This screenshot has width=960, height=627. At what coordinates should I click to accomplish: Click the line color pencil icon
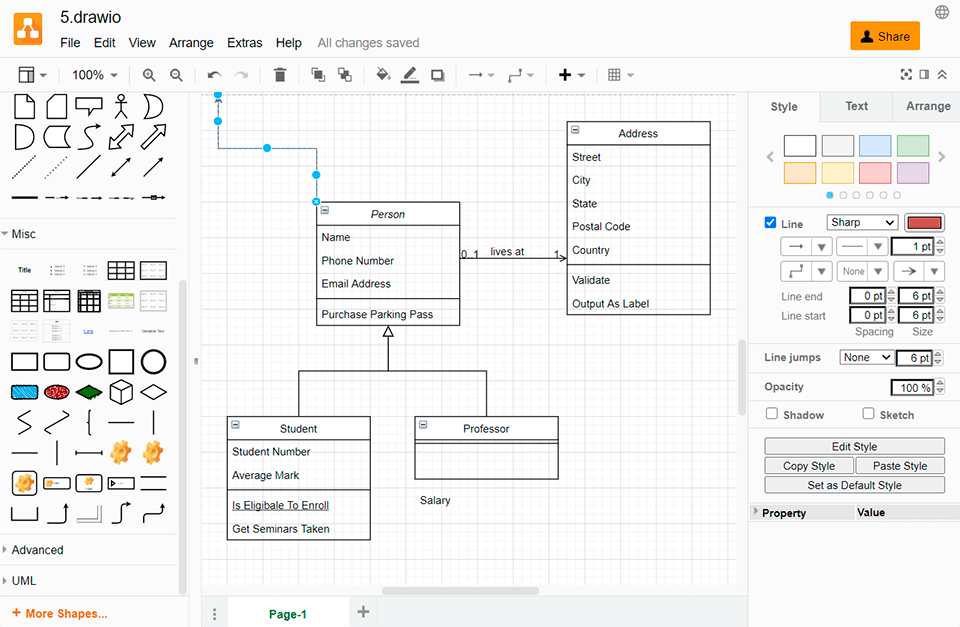[410, 75]
